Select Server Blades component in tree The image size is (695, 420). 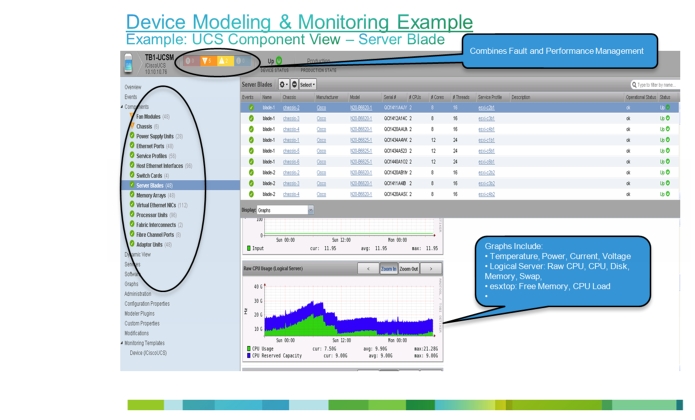click(x=150, y=185)
